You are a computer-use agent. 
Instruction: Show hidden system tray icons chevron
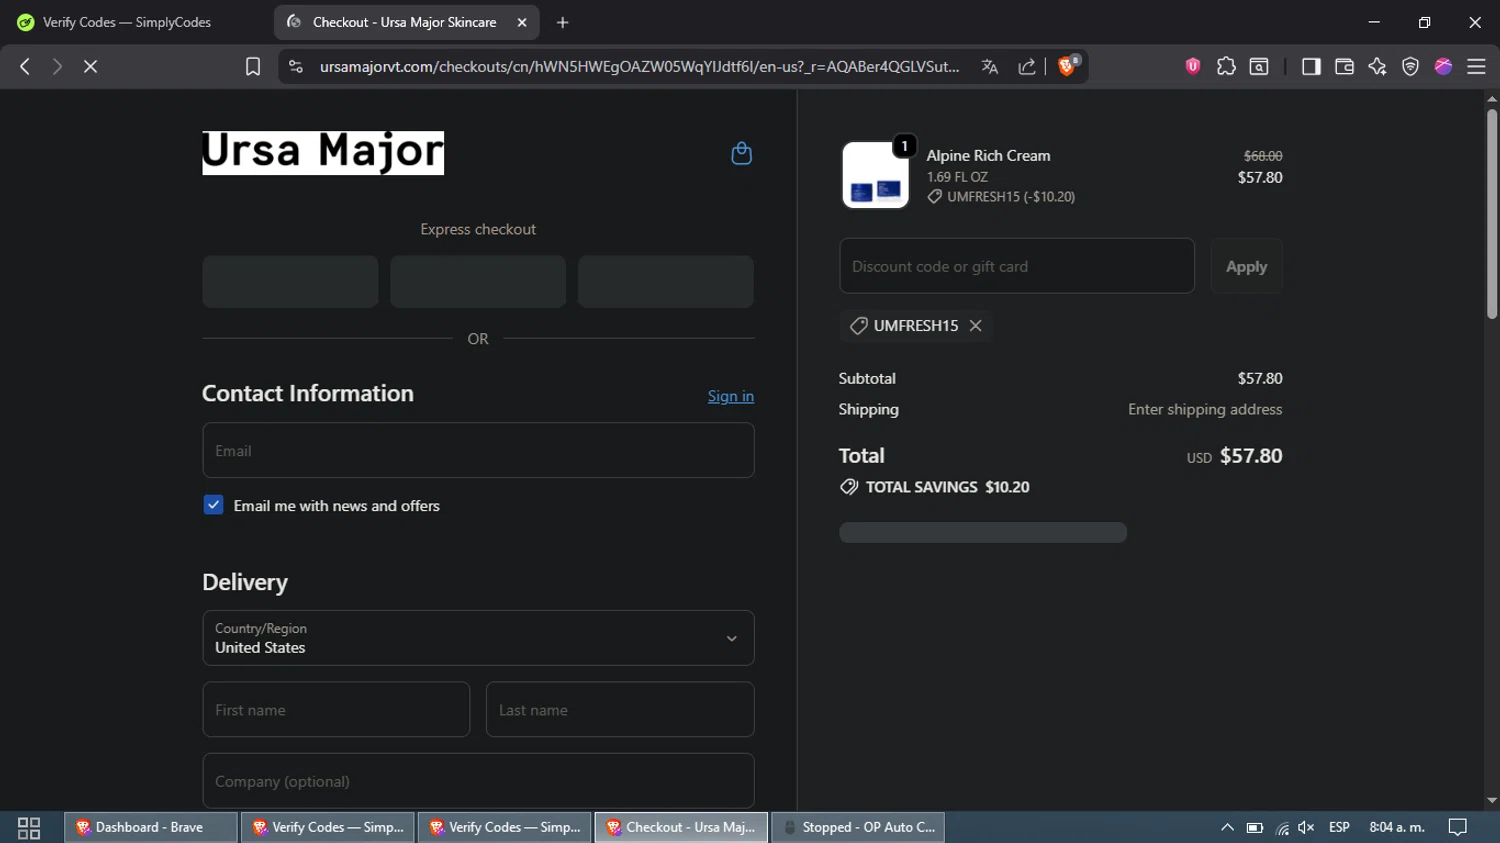click(1227, 827)
